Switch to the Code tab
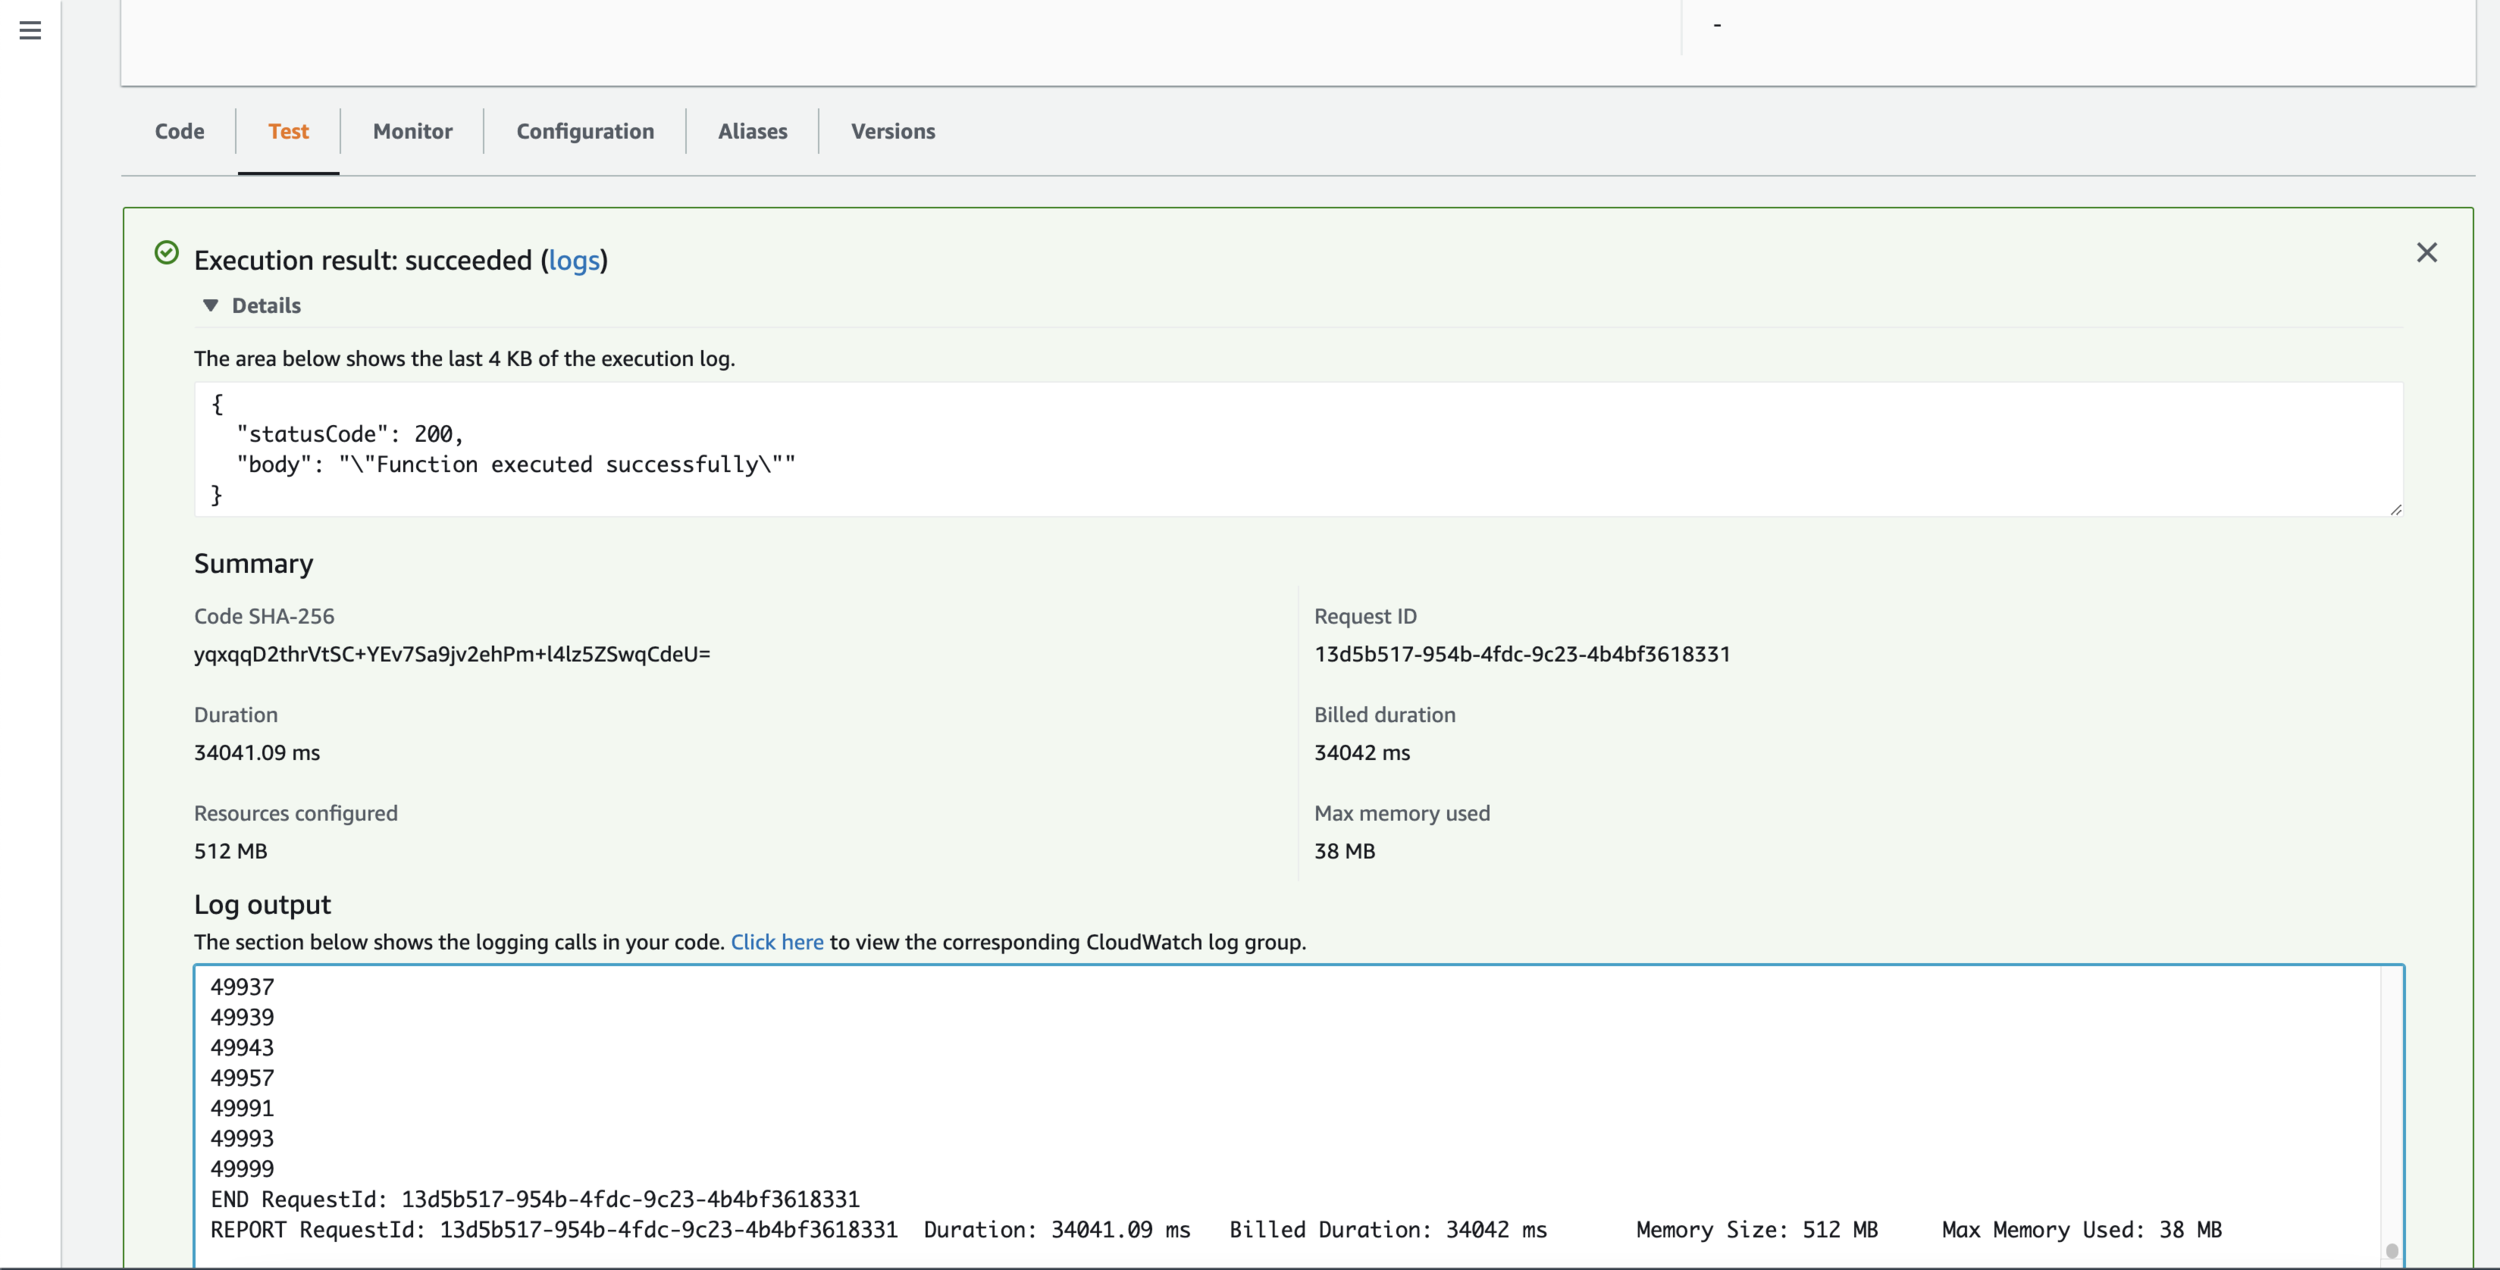This screenshot has width=2500, height=1270. [x=179, y=131]
